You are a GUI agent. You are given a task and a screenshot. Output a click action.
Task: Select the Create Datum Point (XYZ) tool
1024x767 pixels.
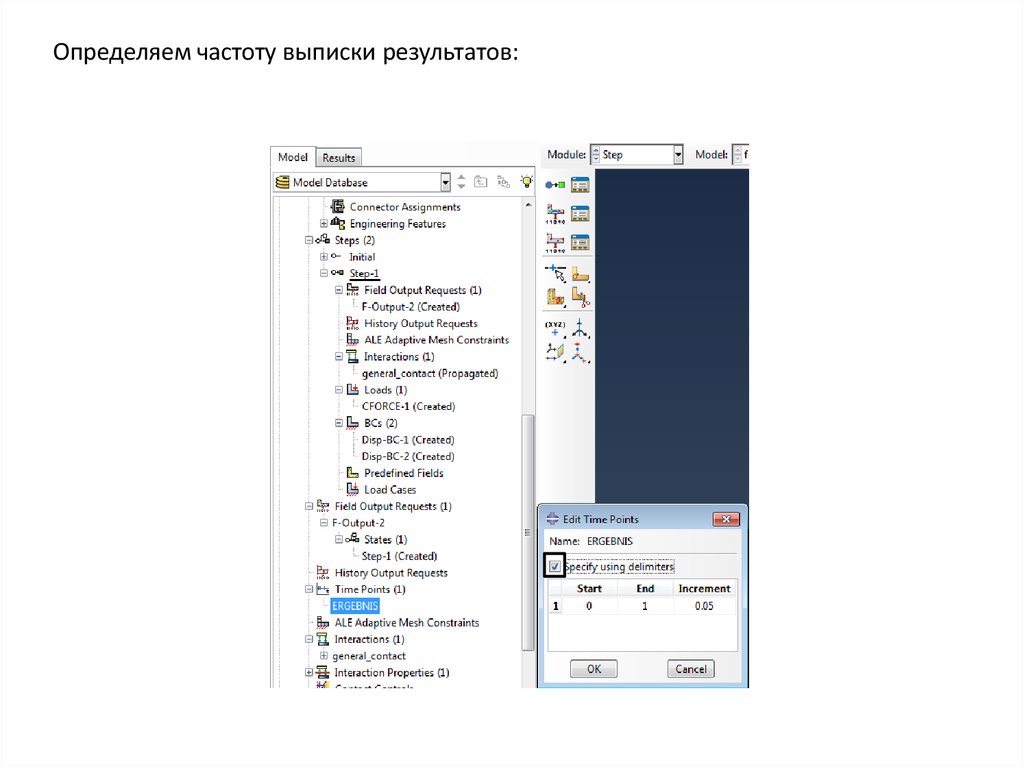[555, 327]
